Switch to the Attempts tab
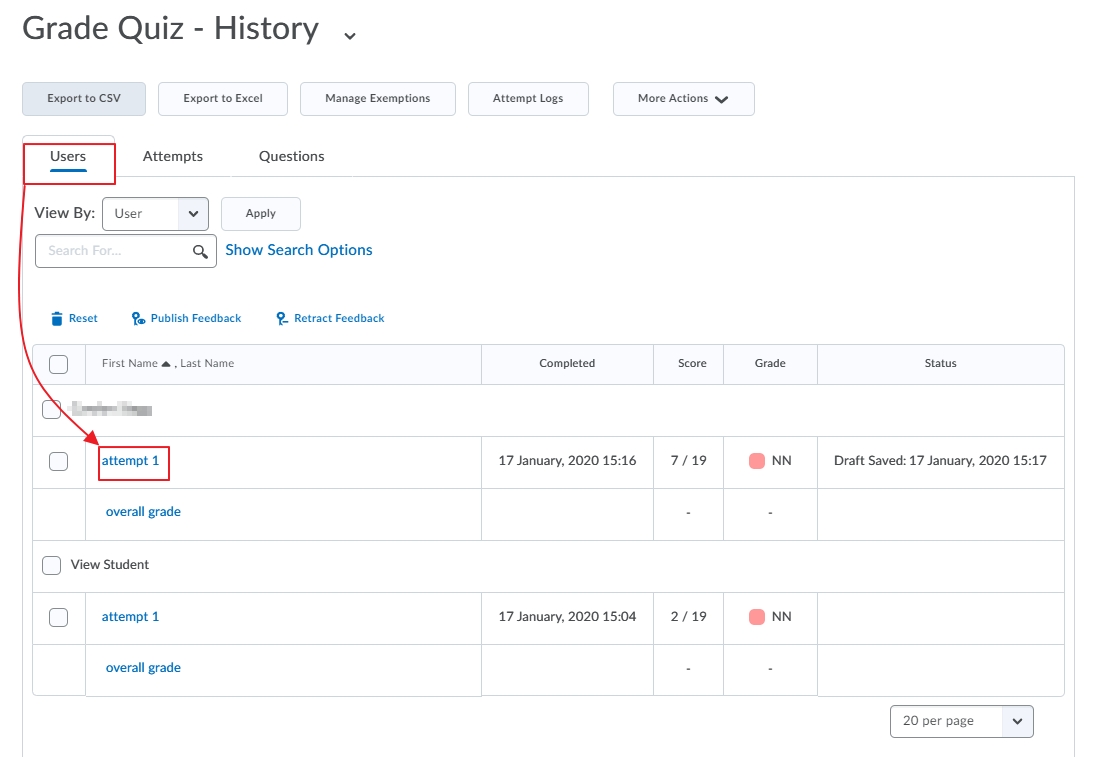1105x757 pixels. pos(173,156)
